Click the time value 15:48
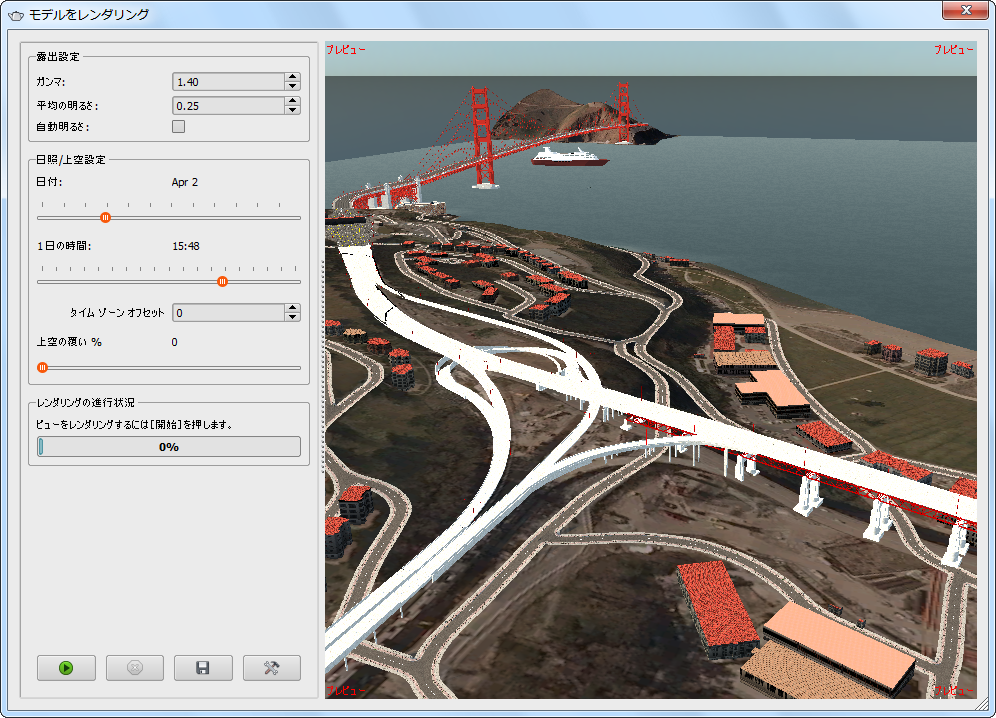996x718 pixels. coord(186,246)
